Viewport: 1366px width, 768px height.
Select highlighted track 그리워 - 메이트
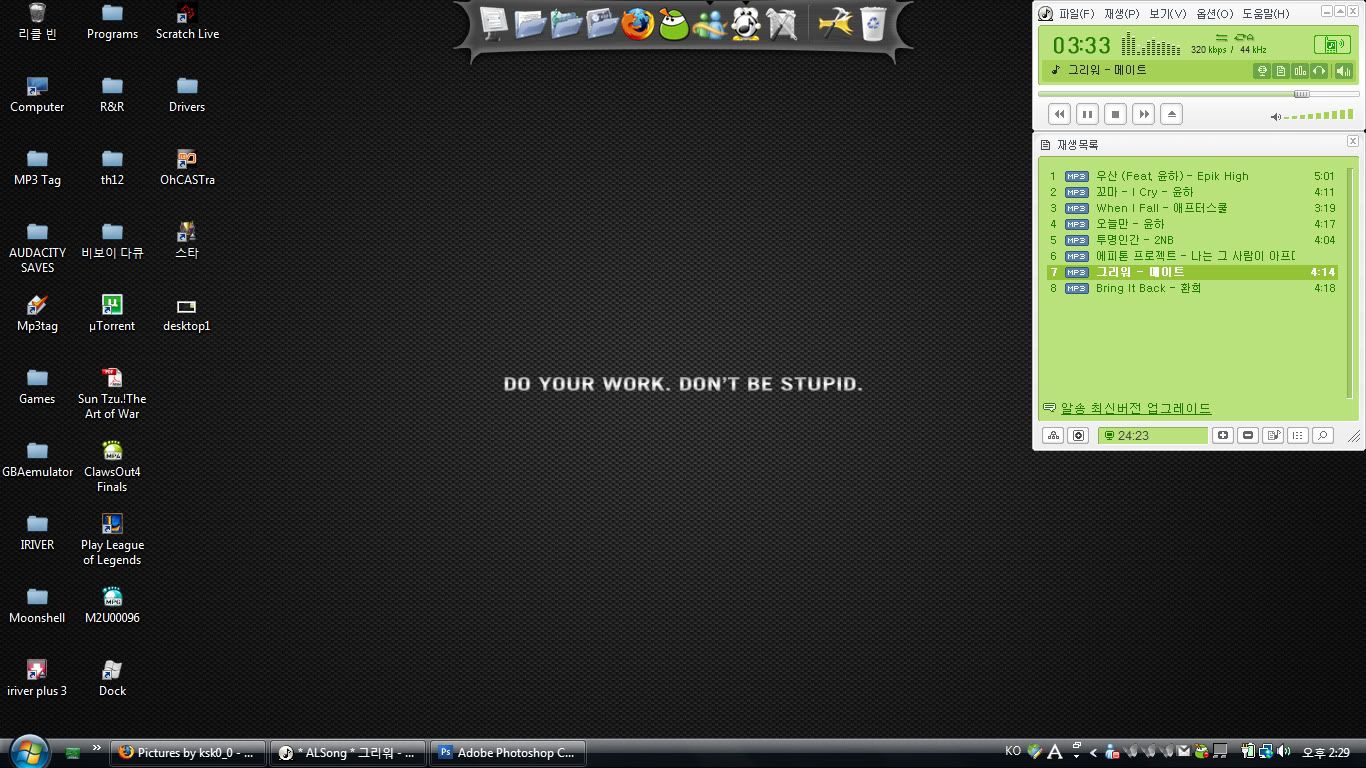(x=1192, y=272)
